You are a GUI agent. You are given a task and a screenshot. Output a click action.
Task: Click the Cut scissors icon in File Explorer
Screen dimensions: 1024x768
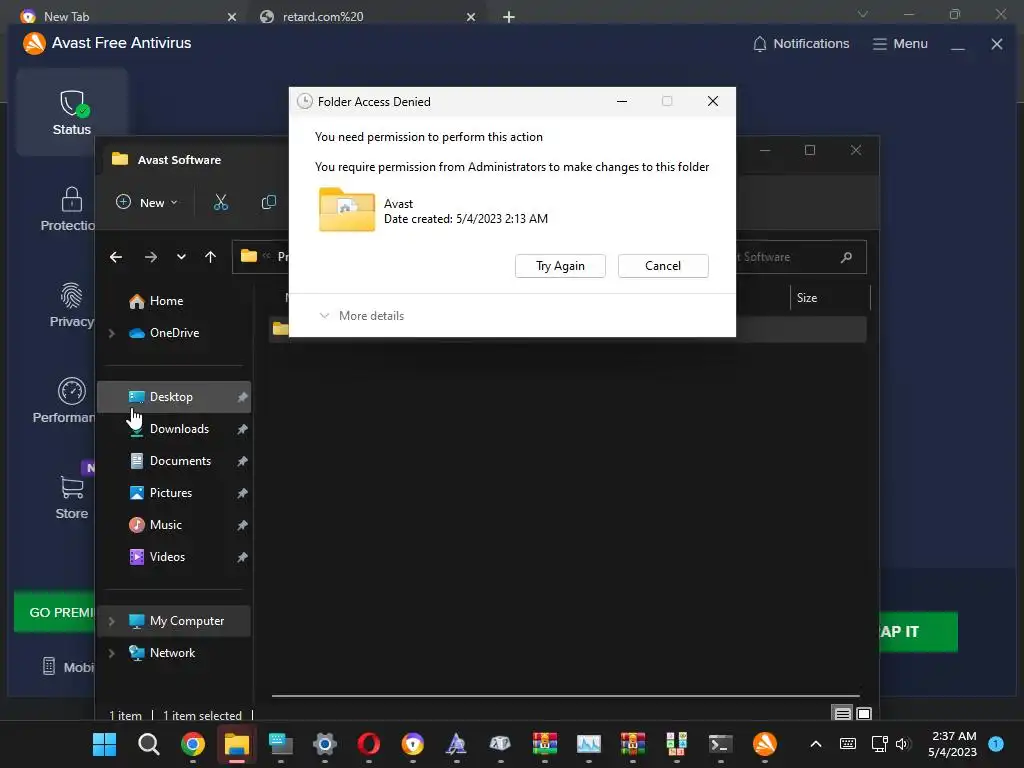[x=221, y=202]
